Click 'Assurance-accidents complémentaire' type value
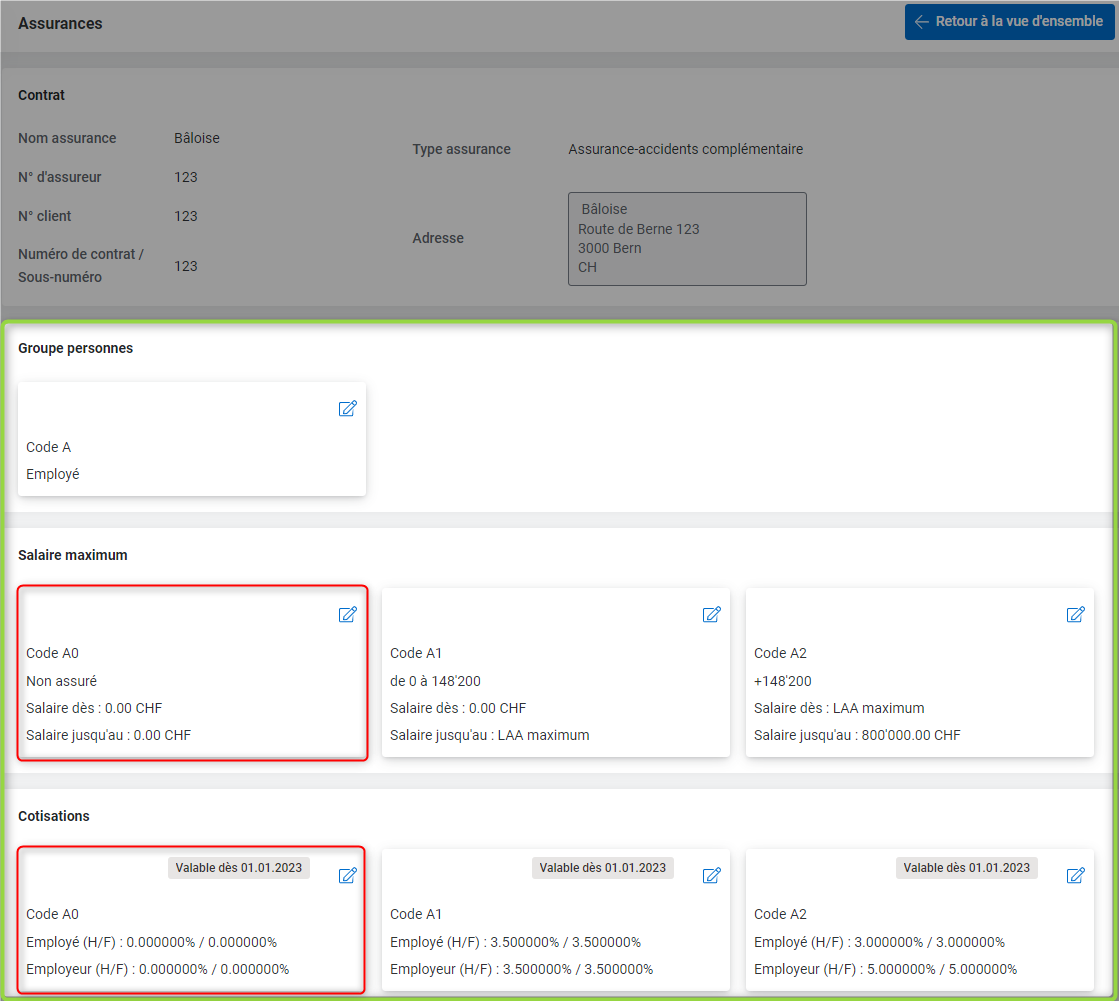 tap(685, 149)
